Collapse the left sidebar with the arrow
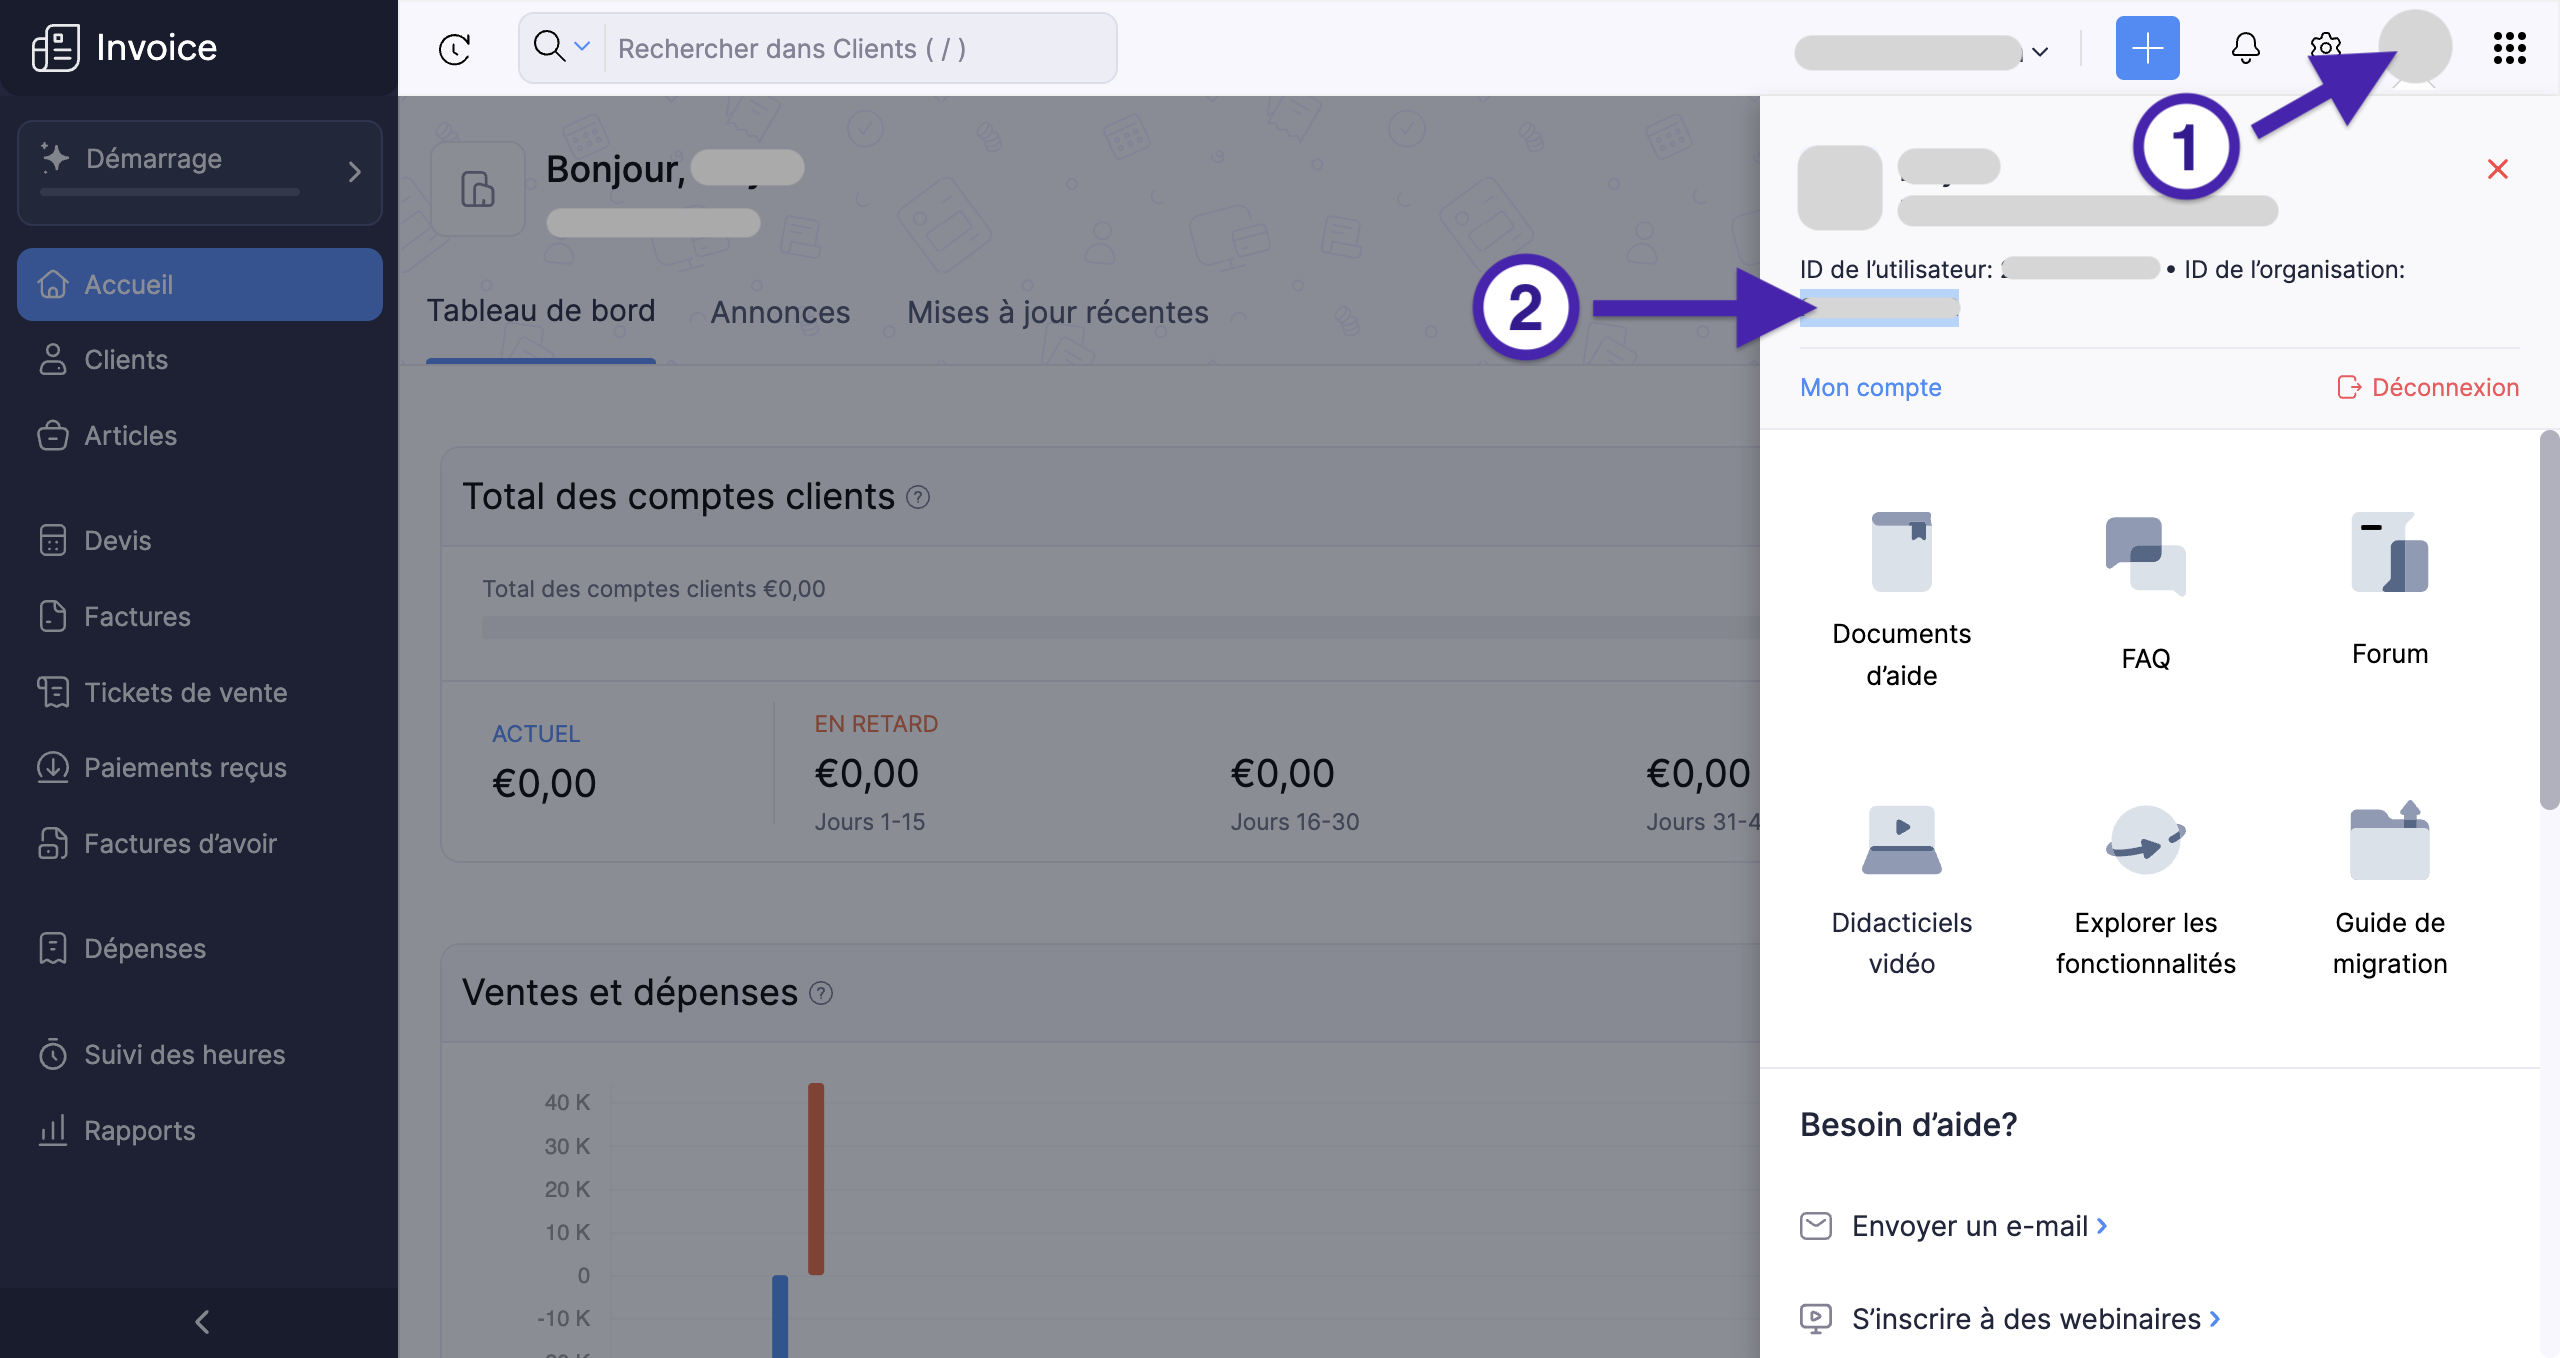The image size is (2560, 1358). [202, 1322]
